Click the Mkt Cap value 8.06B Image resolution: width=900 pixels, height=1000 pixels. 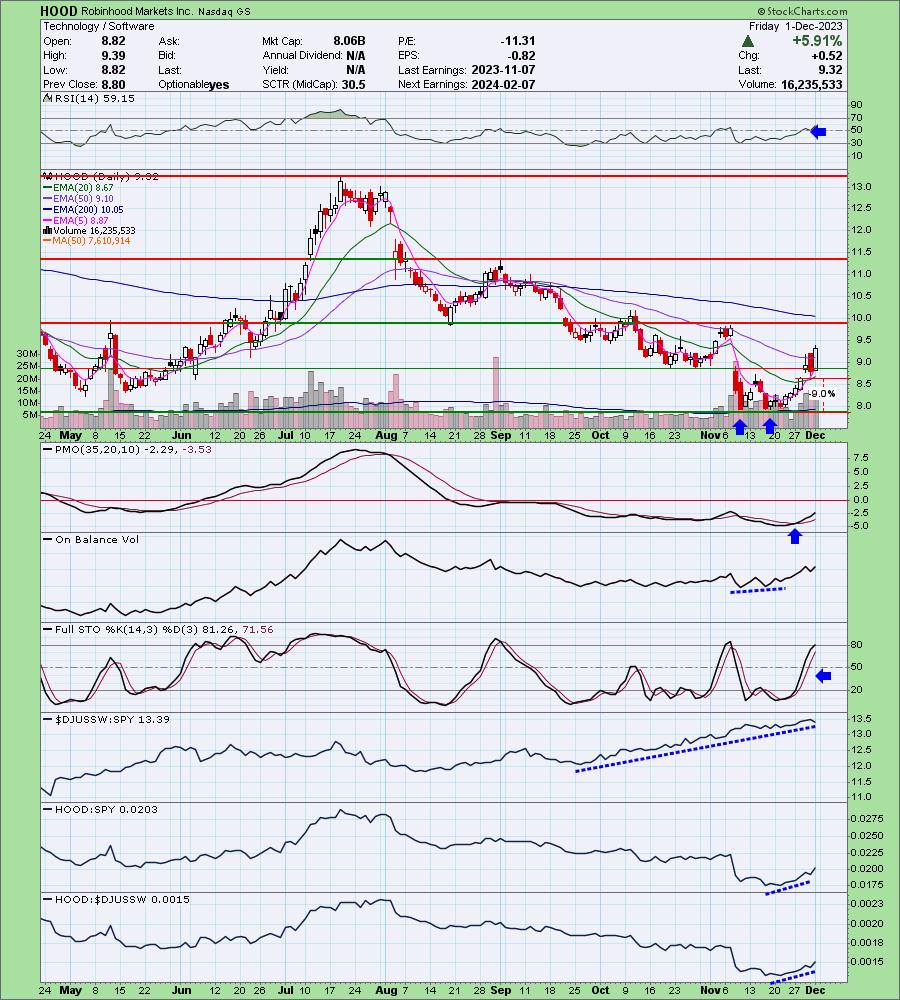(x=349, y=41)
